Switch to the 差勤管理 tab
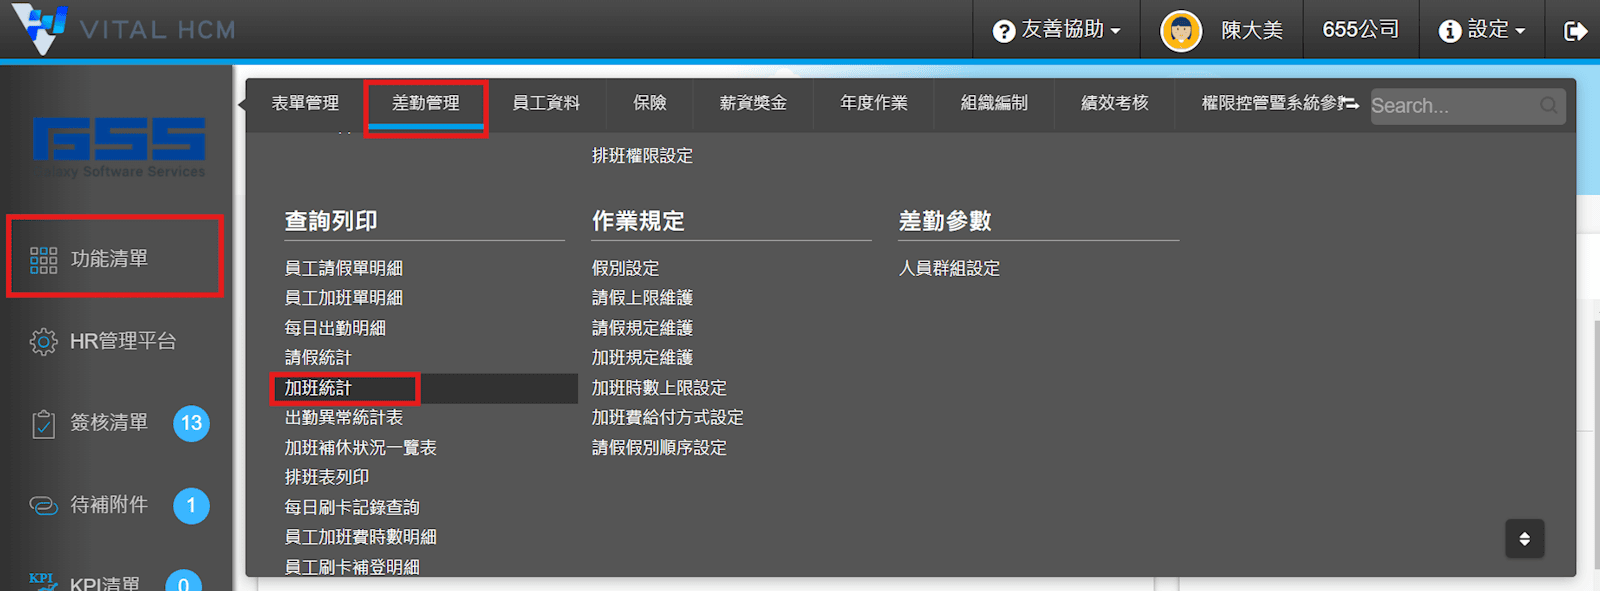1600x591 pixels. pyautogui.click(x=426, y=103)
